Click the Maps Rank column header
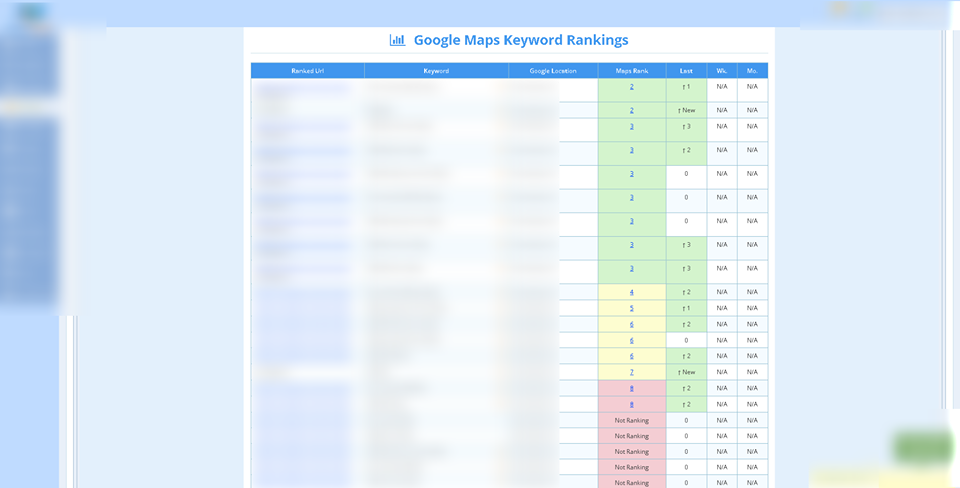Screen dimensions: 960x488 [x=631, y=71]
